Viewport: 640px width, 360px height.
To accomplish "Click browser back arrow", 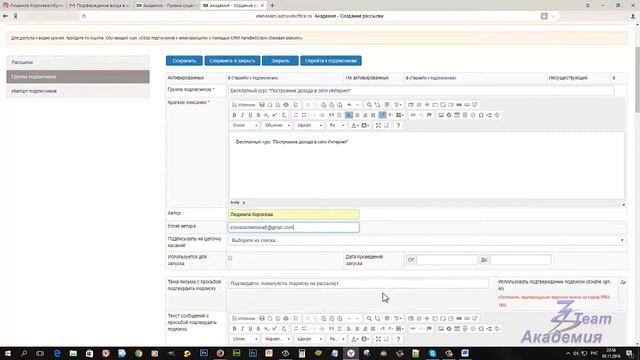I will click(5, 16).
